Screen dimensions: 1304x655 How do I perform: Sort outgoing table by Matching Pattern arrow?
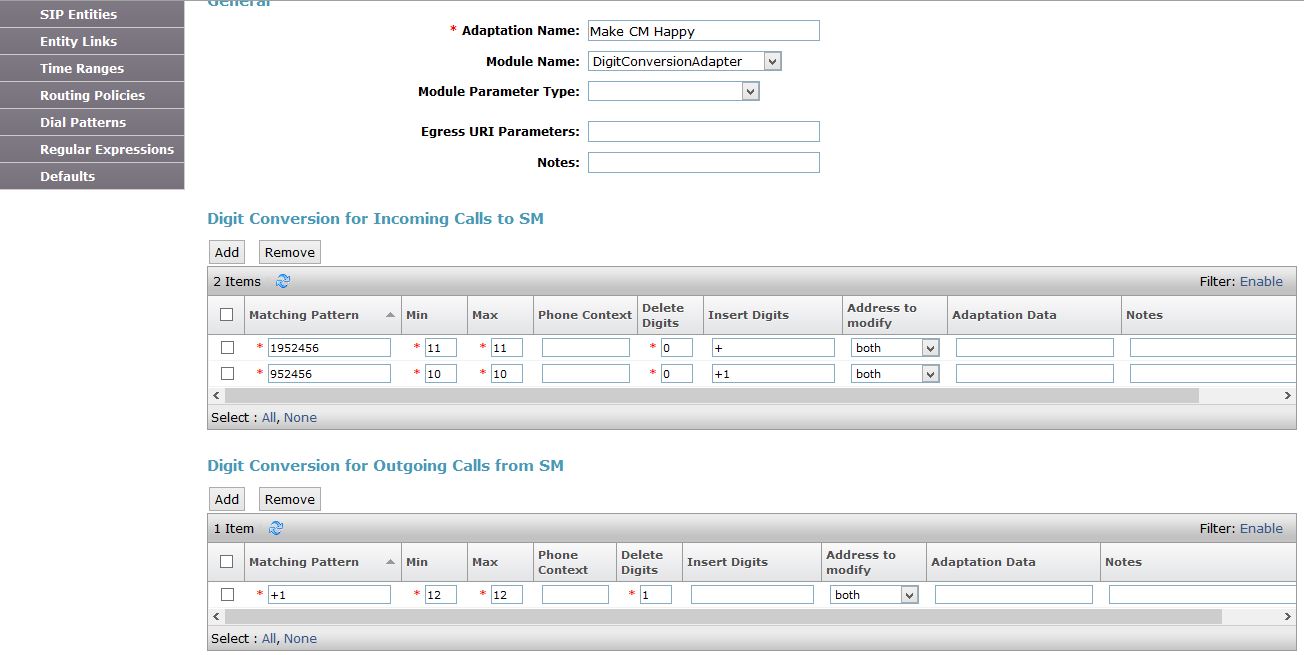pyautogui.click(x=390, y=562)
